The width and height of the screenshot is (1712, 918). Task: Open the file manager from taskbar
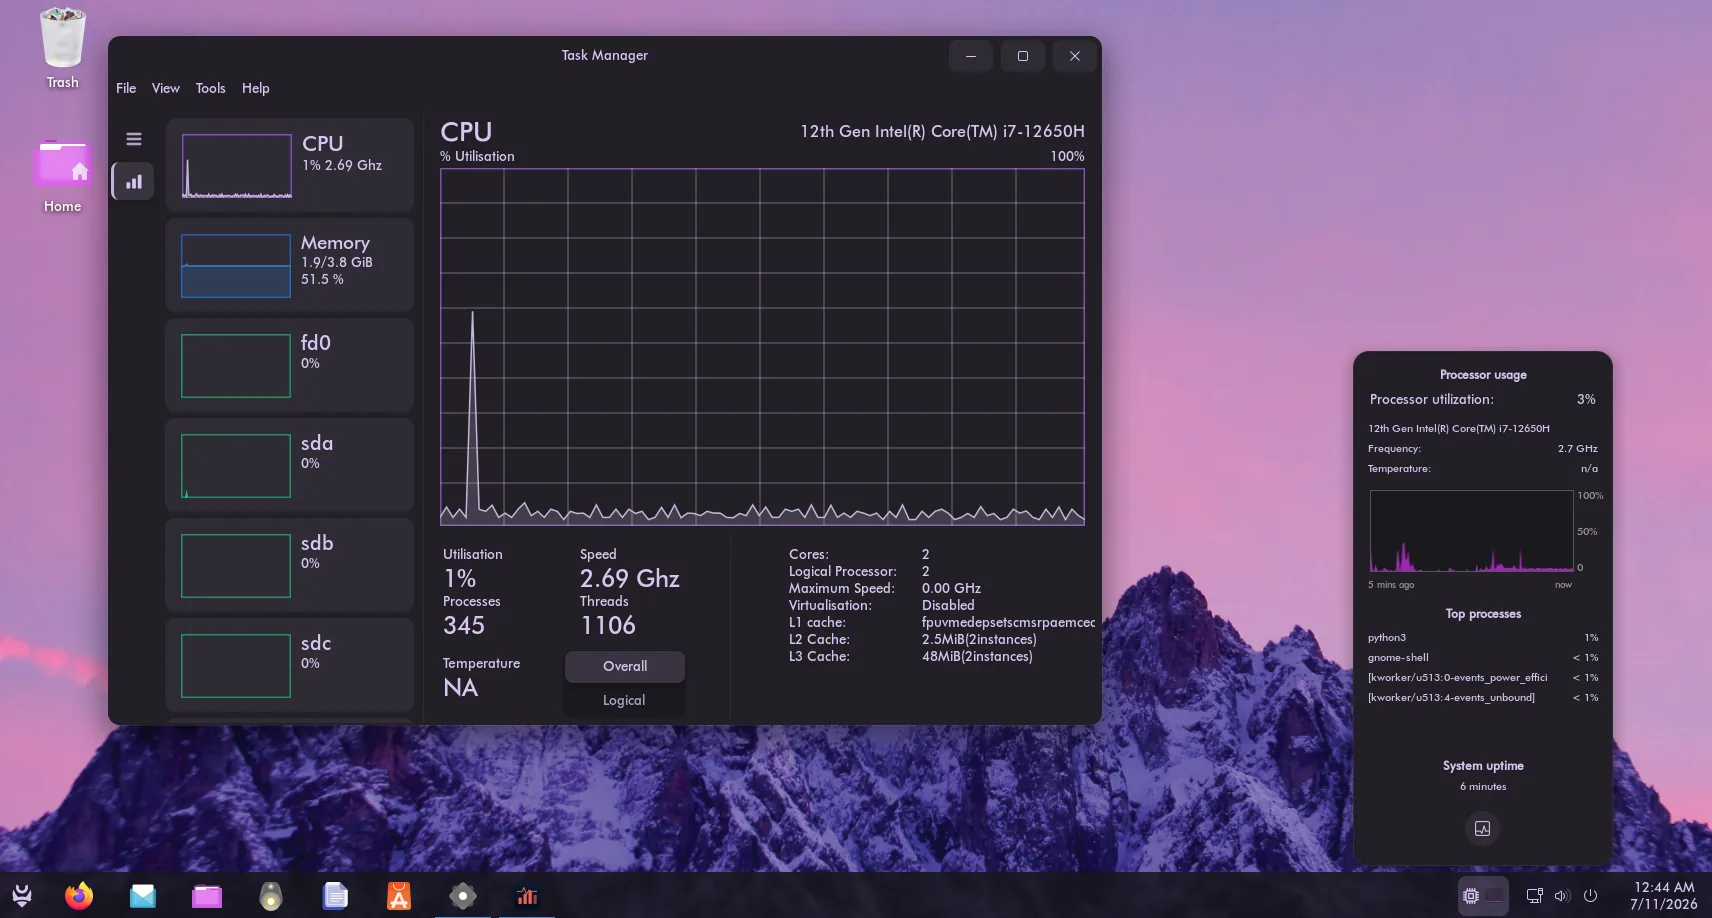207,896
